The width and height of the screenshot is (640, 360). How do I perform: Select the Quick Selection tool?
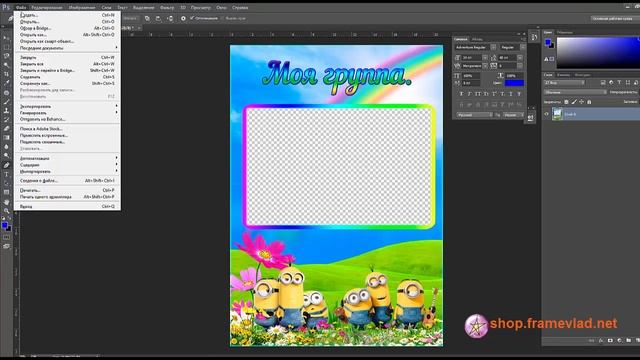(x=6, y=65)
